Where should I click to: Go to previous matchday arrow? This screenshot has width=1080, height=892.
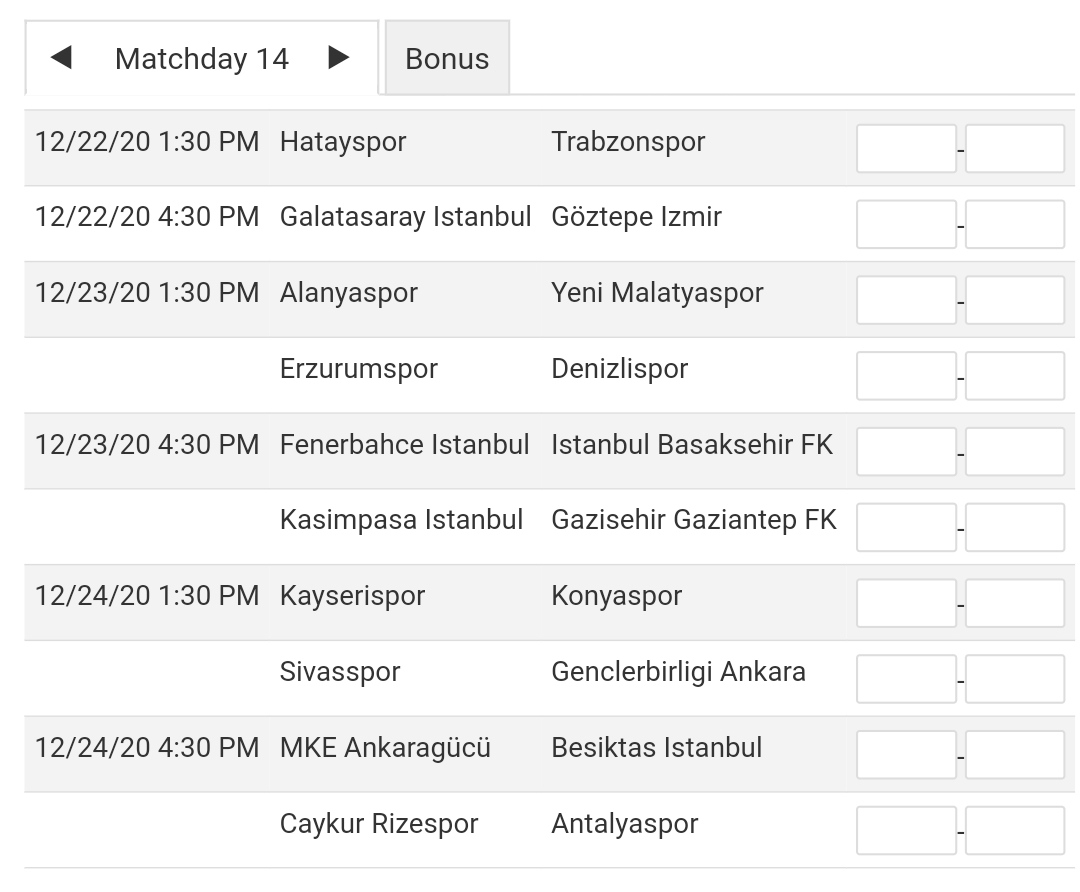pos(61,58)
